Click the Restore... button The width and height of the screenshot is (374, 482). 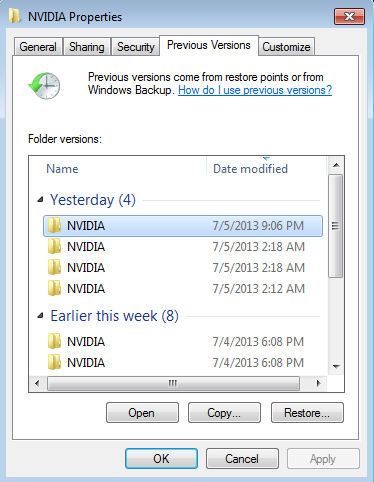pos(307,413)
